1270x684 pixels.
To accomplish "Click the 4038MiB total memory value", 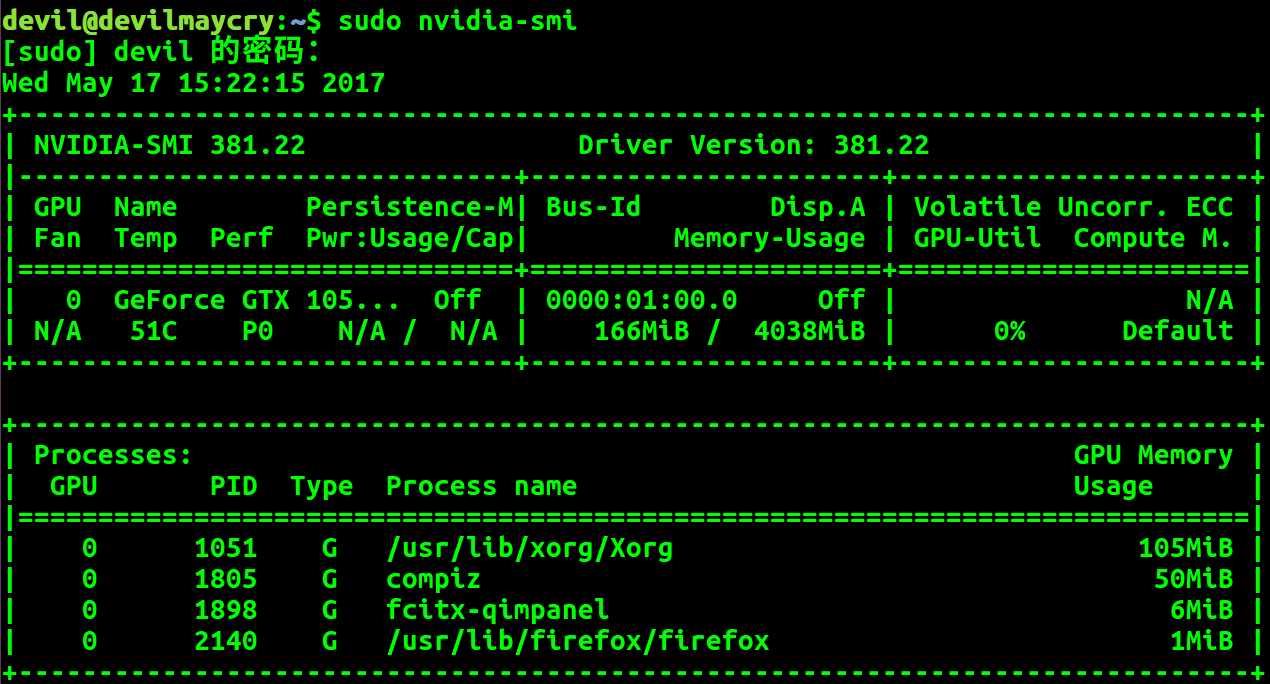I will (x=809, y=331).
